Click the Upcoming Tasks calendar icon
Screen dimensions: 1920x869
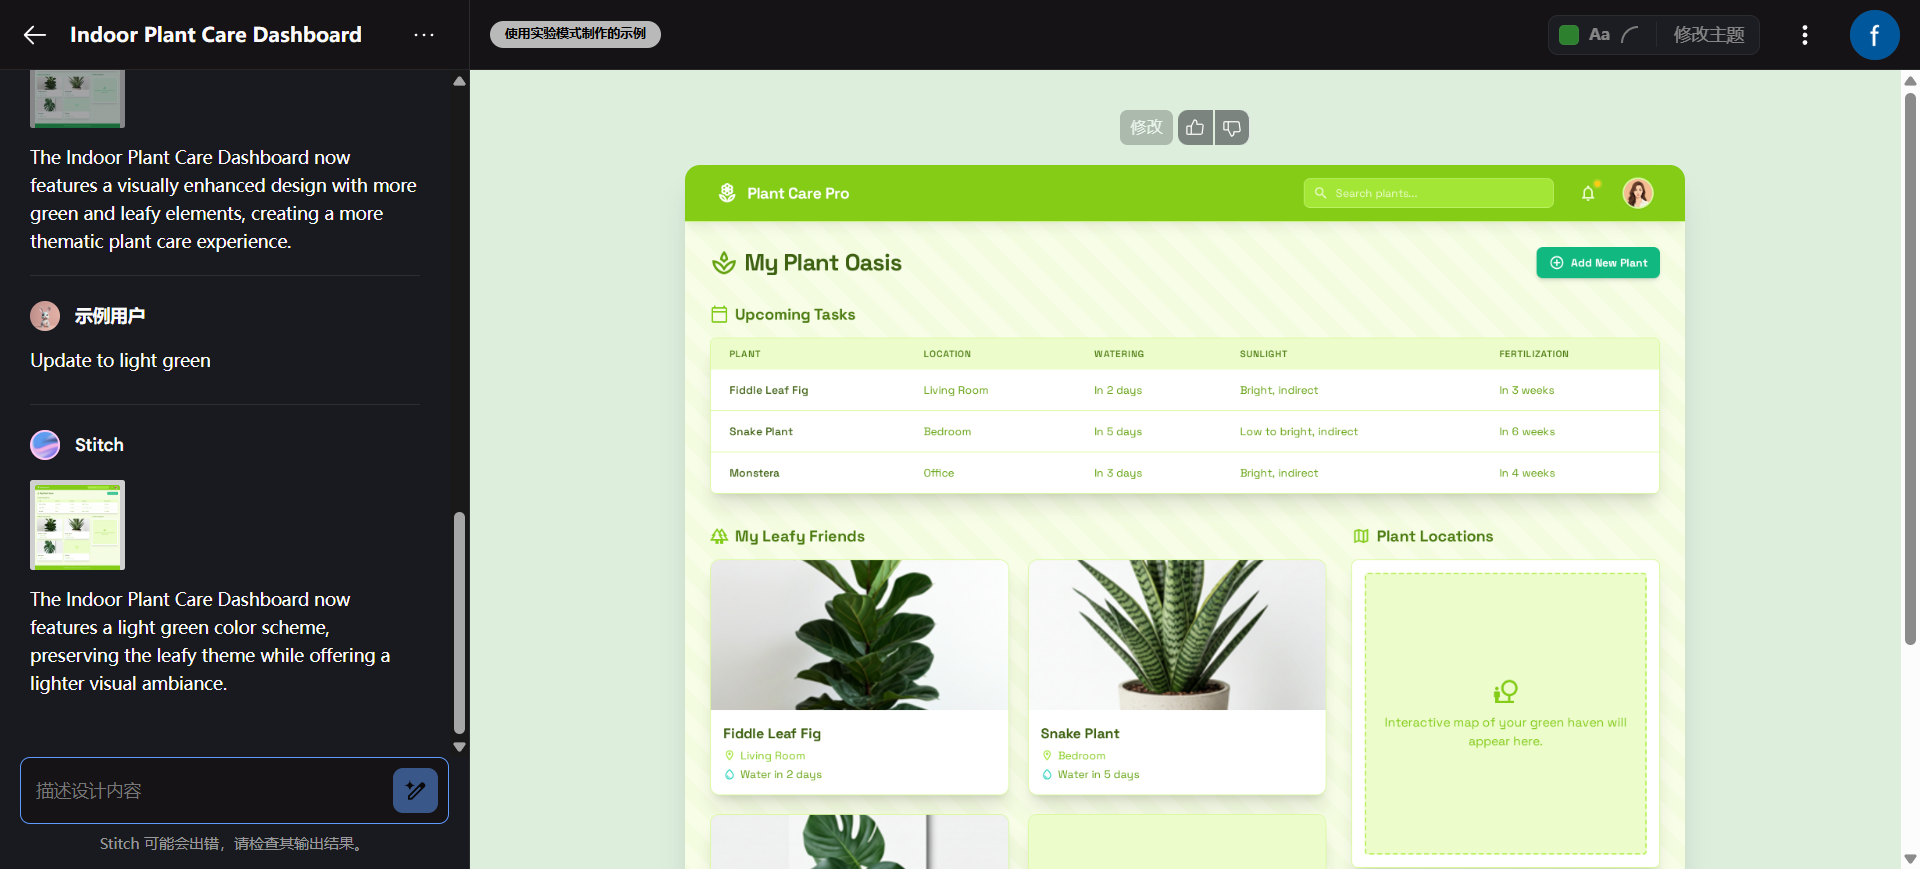(x=719, y=314)
